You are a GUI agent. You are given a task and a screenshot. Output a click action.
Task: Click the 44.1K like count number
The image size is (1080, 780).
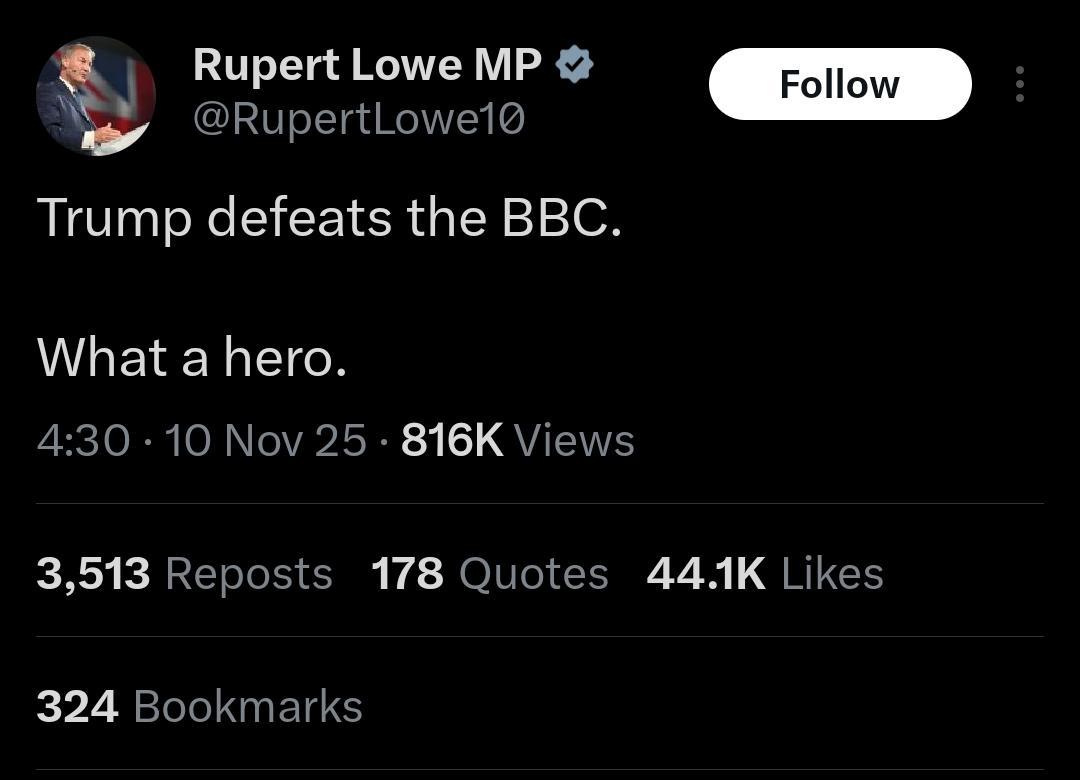706,574
